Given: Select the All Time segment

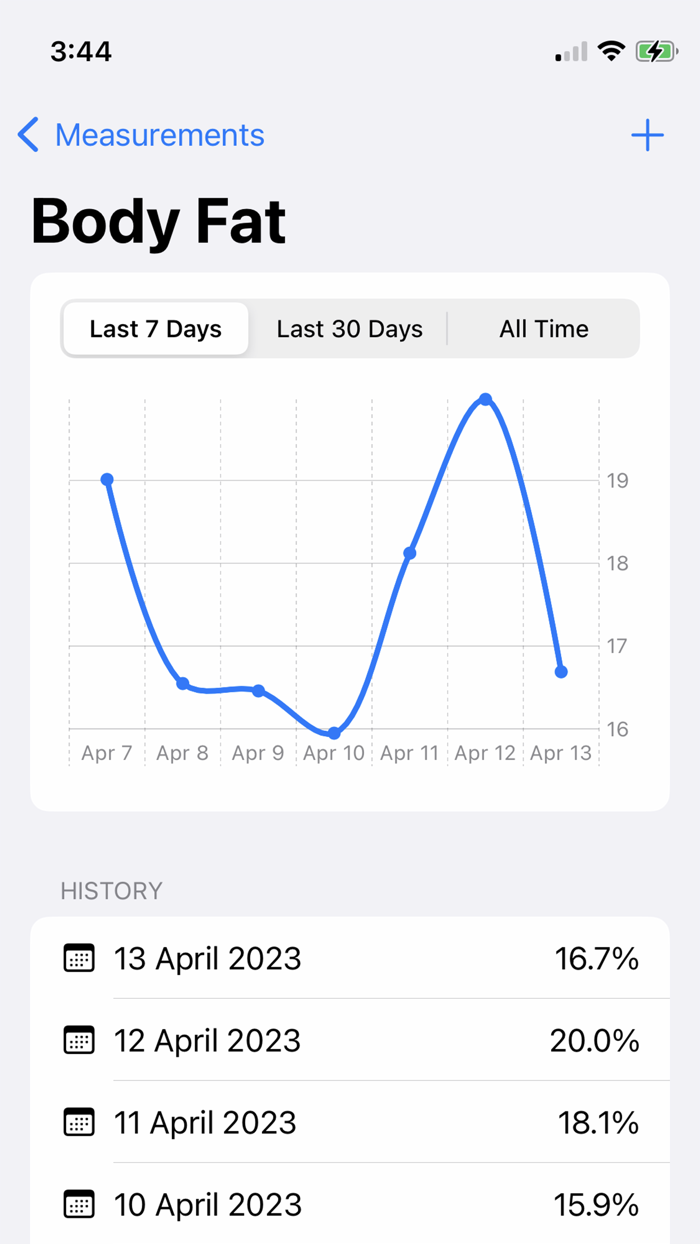Looking at the screenshot, I should (x=544, y=328).
